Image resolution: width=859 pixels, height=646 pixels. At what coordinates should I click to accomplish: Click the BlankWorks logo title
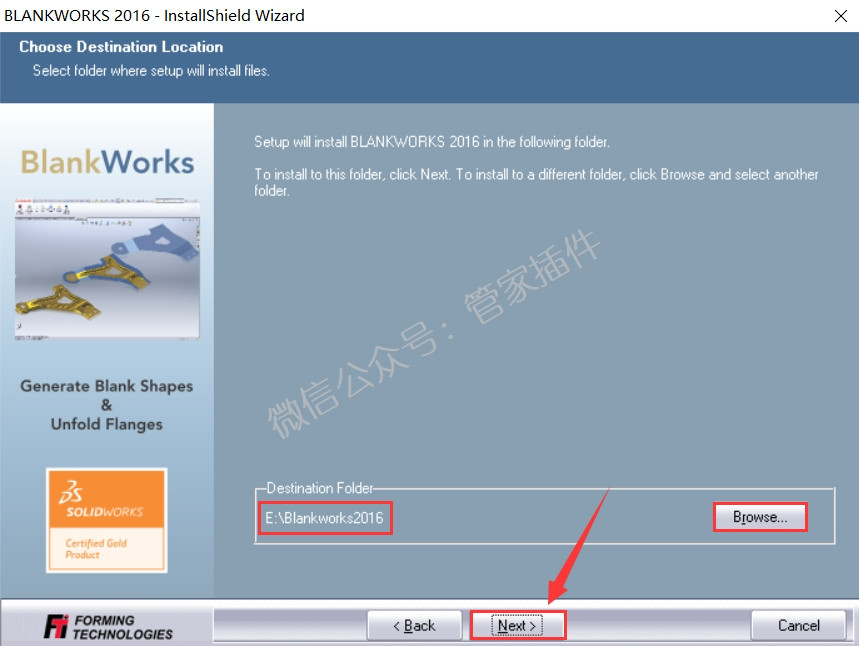pos(107,162)
